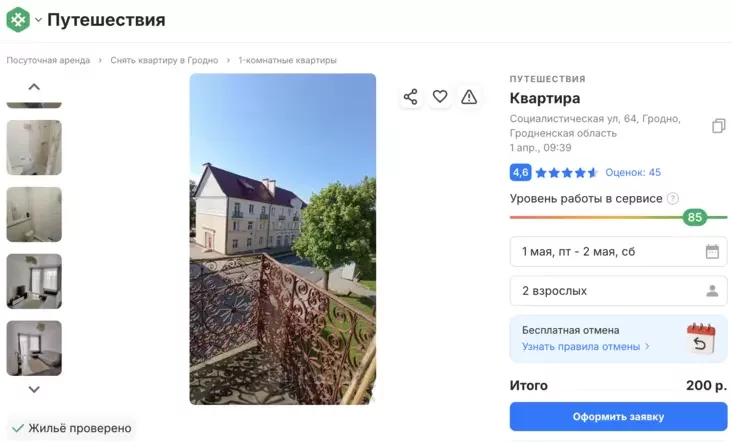Show next thumbnails with the down chevron

(x=34, y=389)
